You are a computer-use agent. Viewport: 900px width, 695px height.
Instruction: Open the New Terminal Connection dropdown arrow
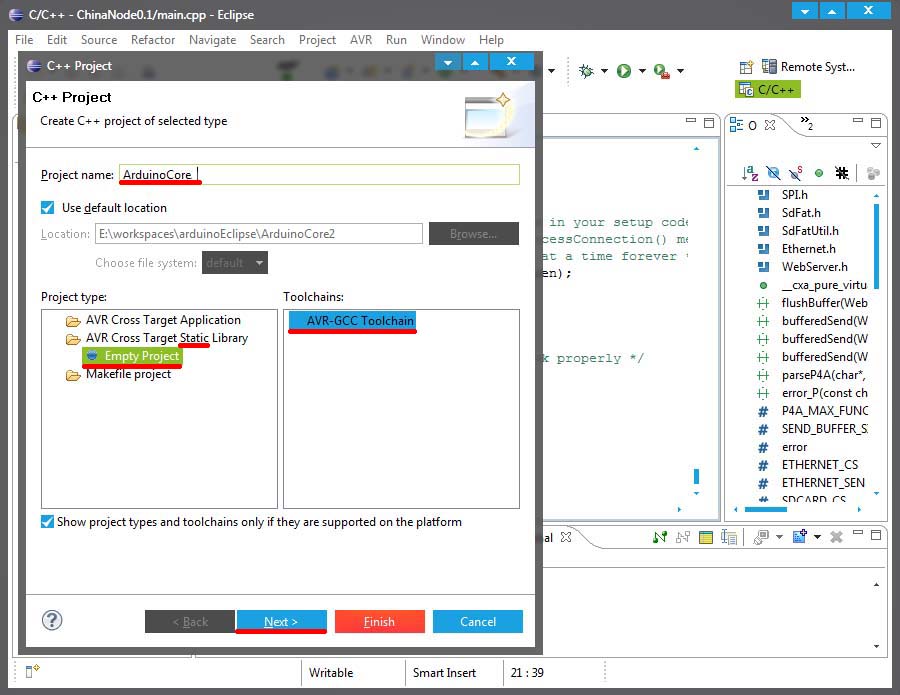(x=817, y=537)
